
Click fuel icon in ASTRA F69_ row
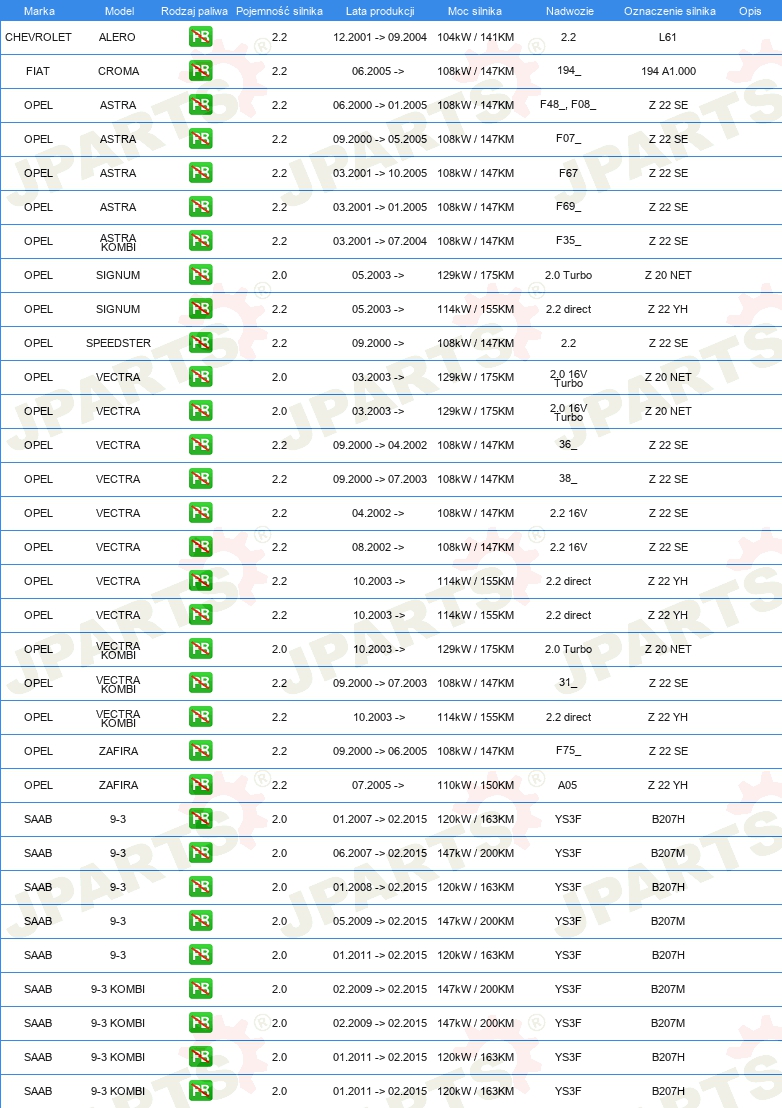pos(201,206)
